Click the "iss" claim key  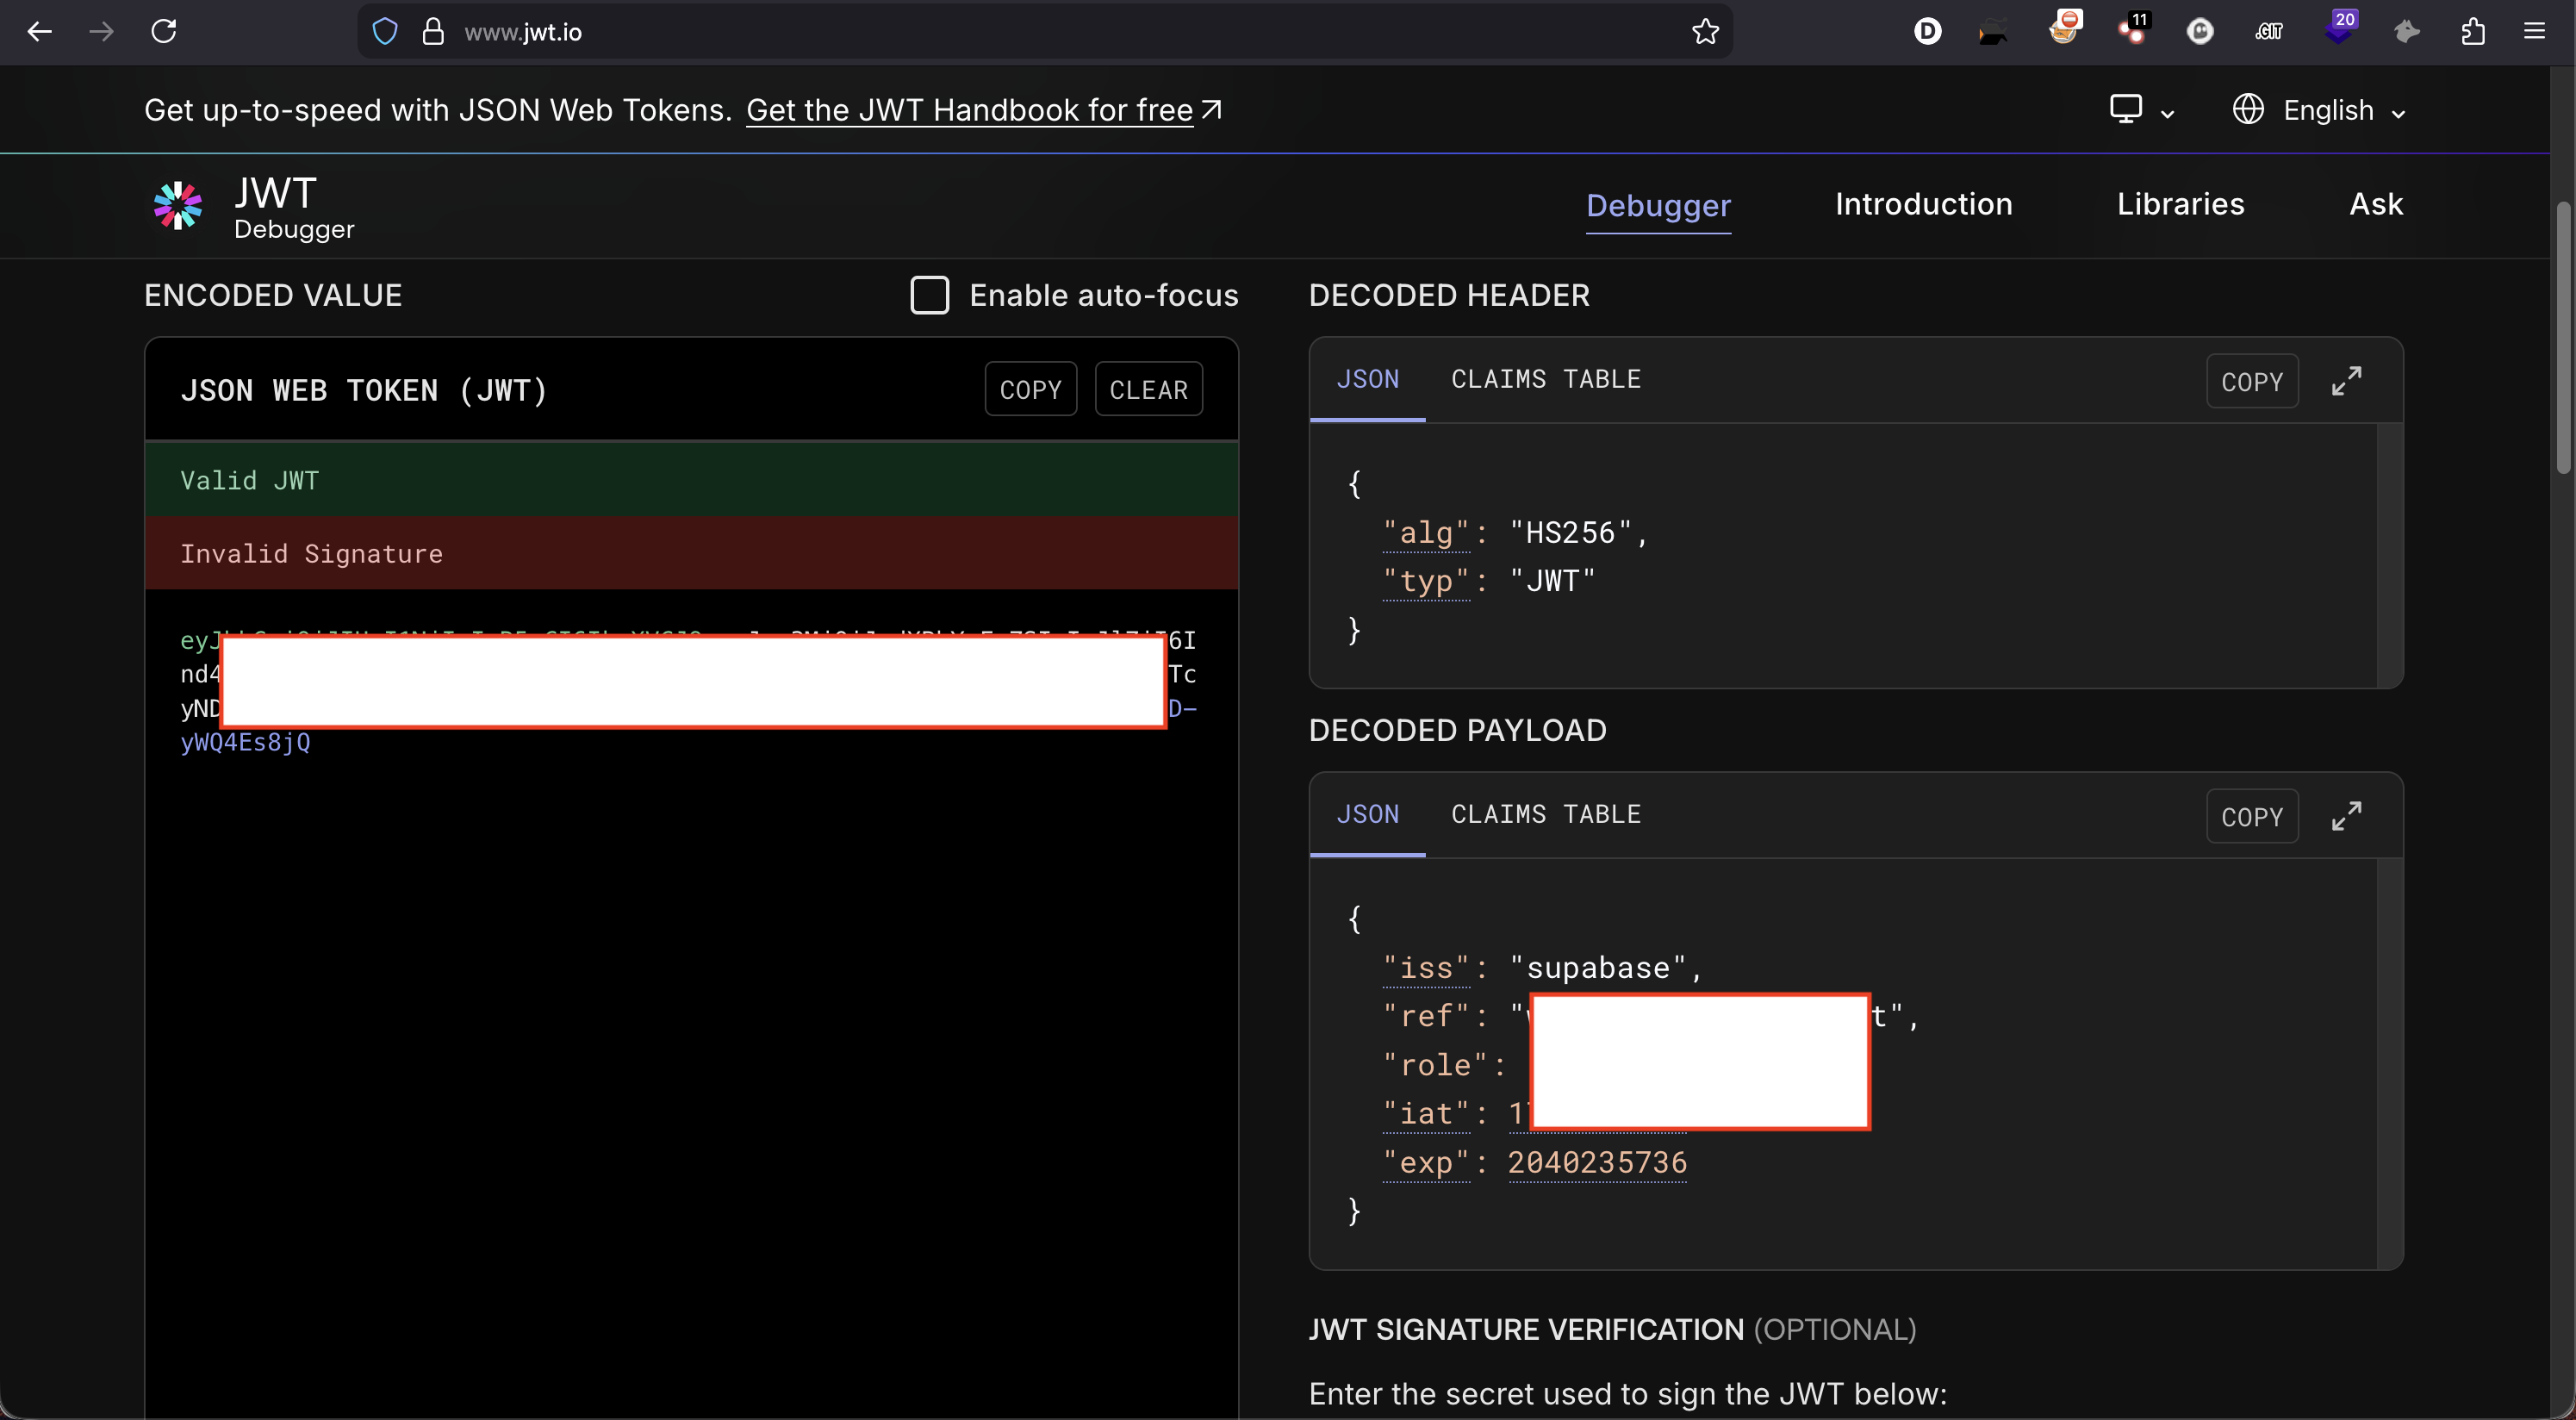coord(1426,968)
